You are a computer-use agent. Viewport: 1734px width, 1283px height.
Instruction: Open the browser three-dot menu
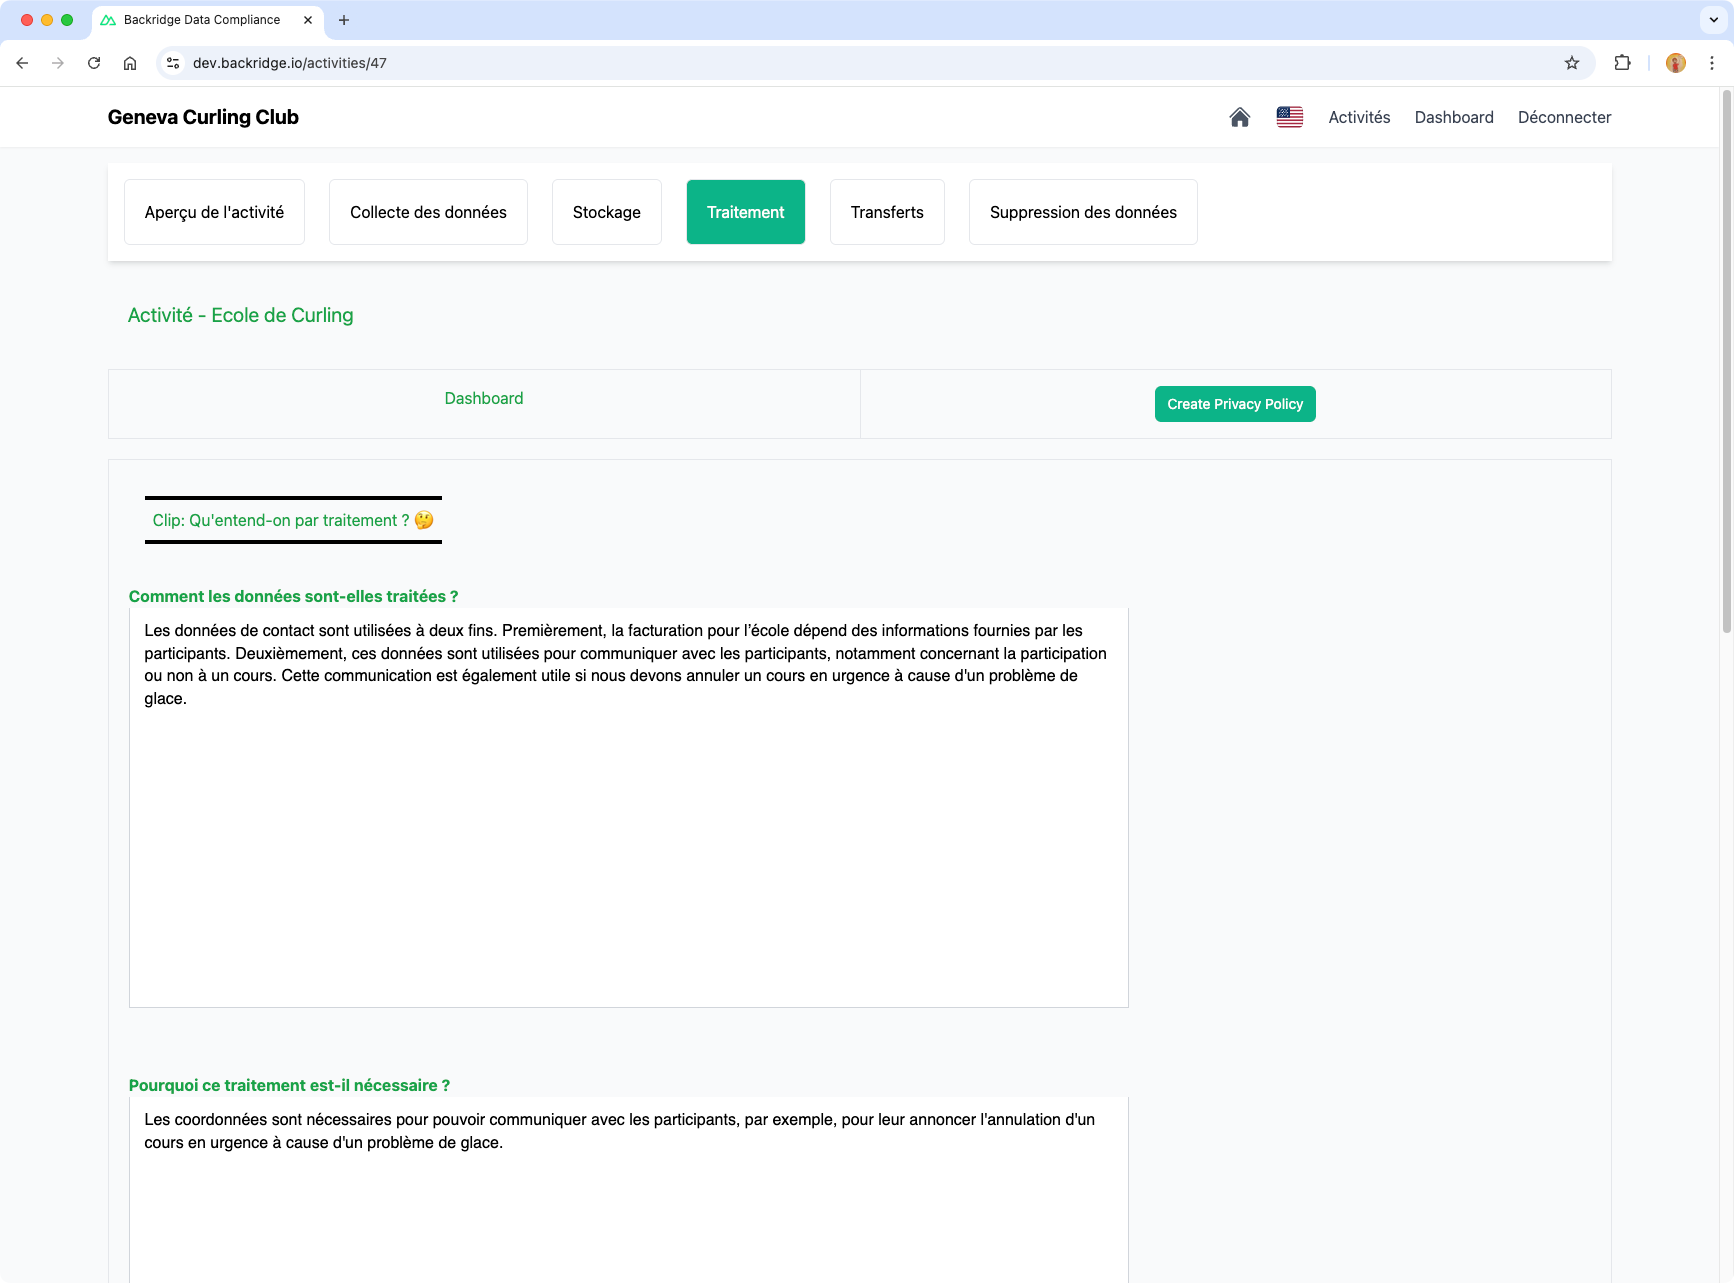(1712, 62)
